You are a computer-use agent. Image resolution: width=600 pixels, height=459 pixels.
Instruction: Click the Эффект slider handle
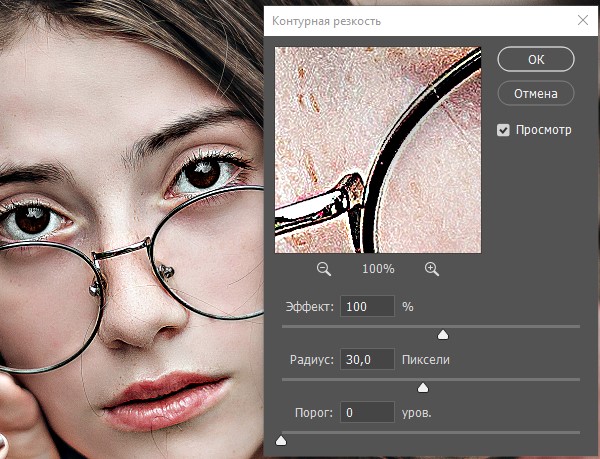click(x=443, y=335)
